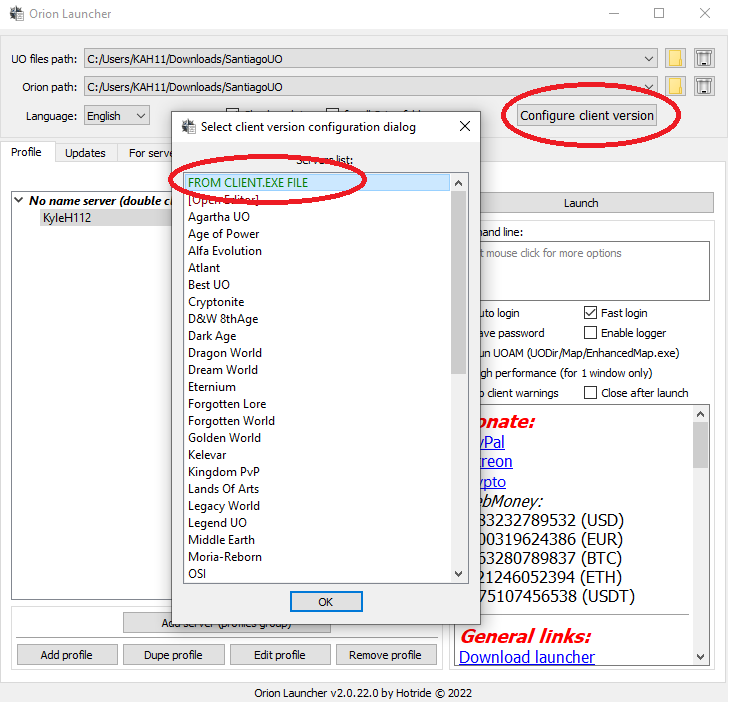Click the trash icon beside Orion path
Screen dimensions: 730x706
[x=704, y=86]
